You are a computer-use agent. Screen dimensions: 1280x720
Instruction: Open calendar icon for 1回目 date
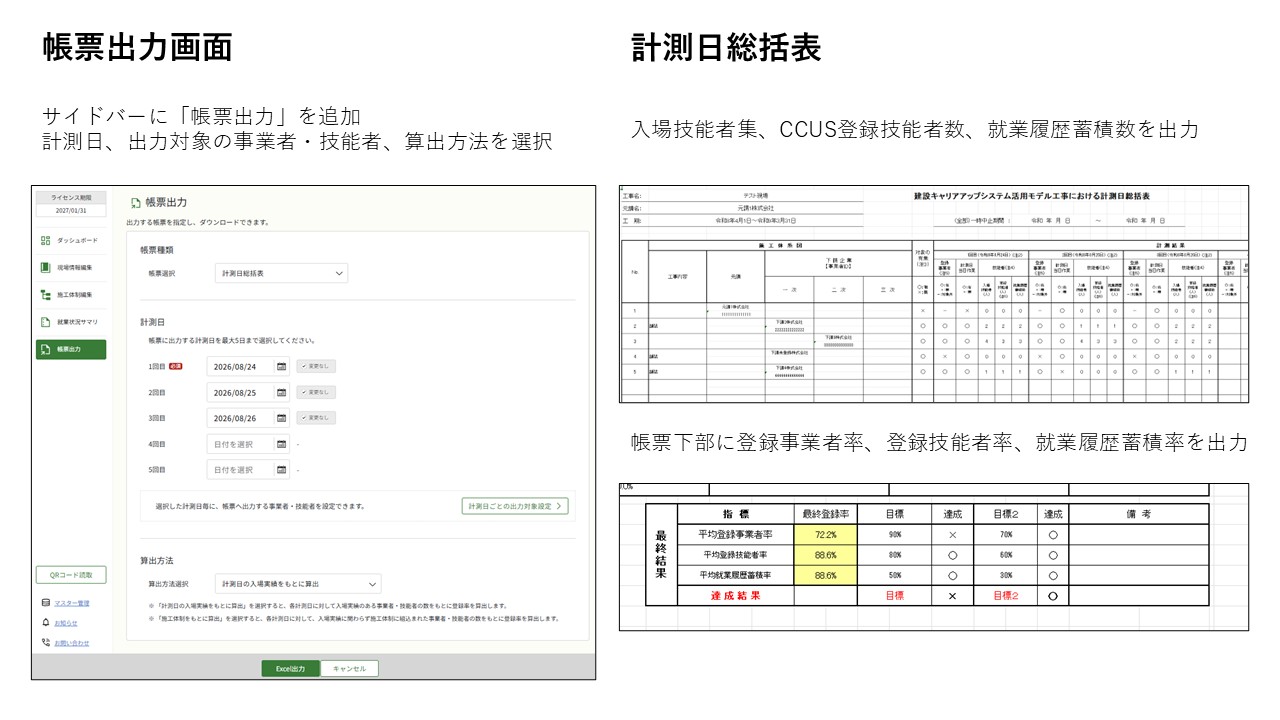coord(281,367)
